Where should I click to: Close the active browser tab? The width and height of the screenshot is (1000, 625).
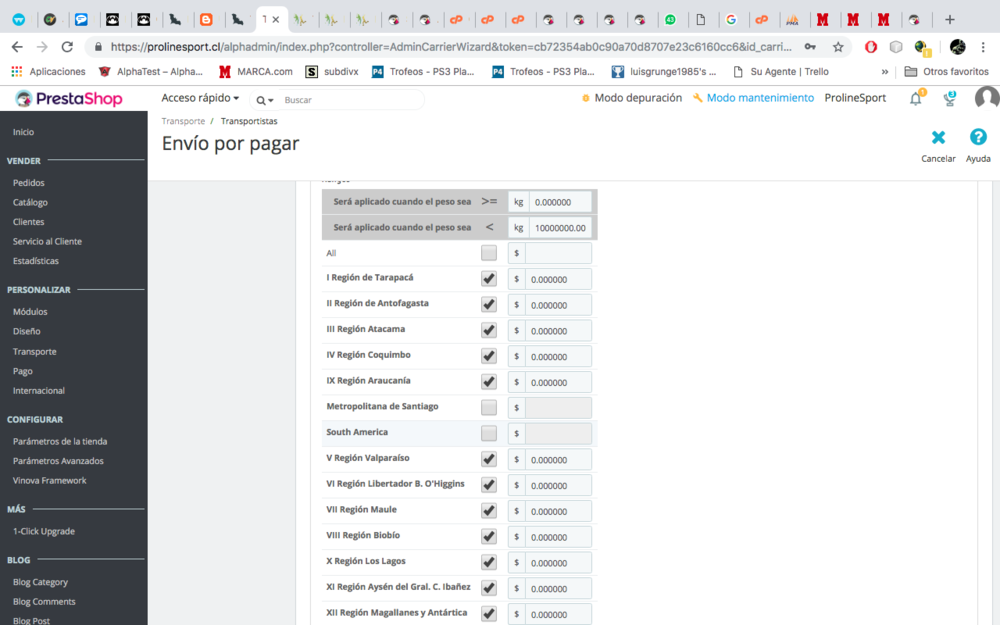click(276, 20)
